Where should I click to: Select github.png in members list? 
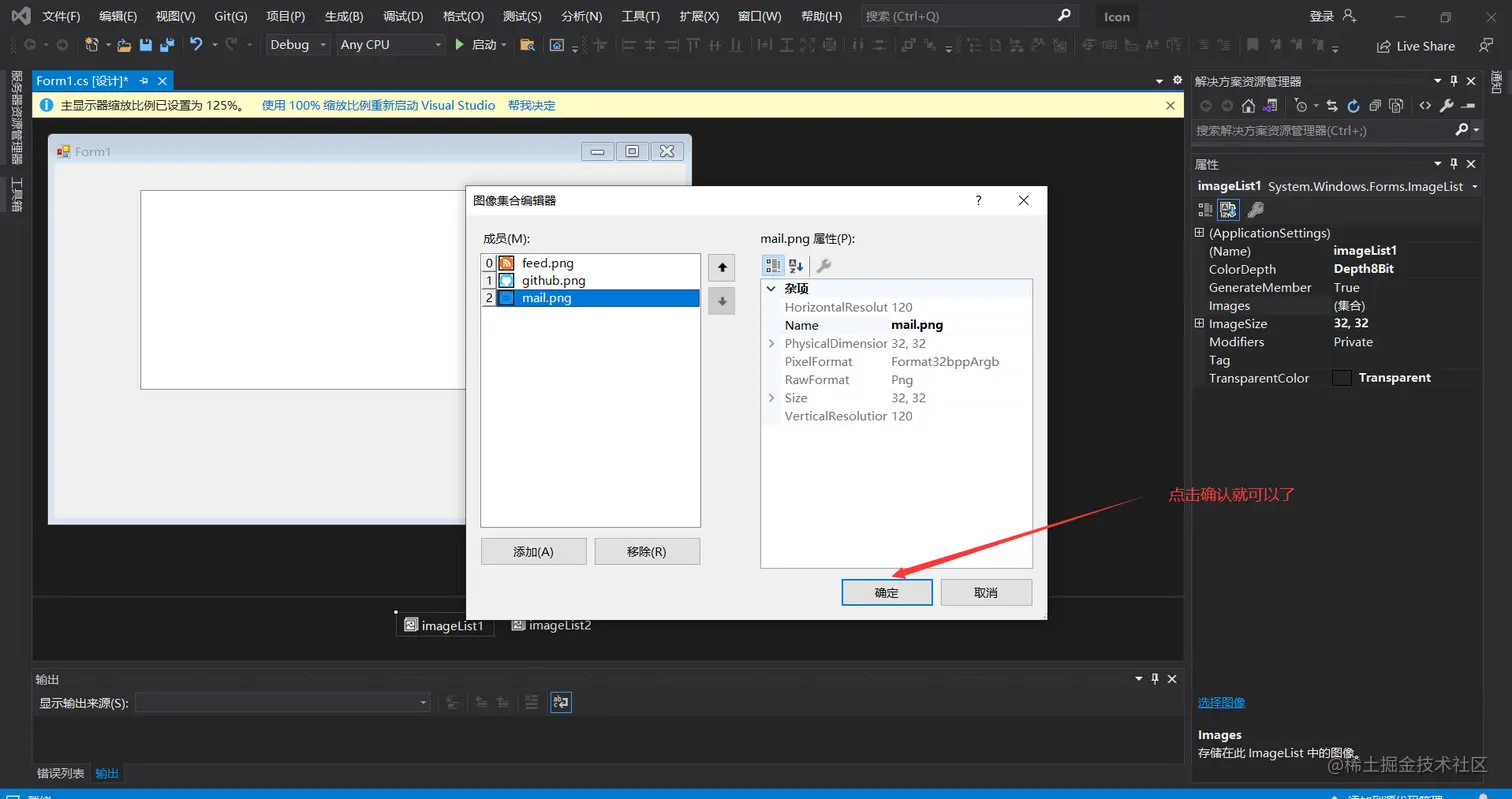pos(590,281)
